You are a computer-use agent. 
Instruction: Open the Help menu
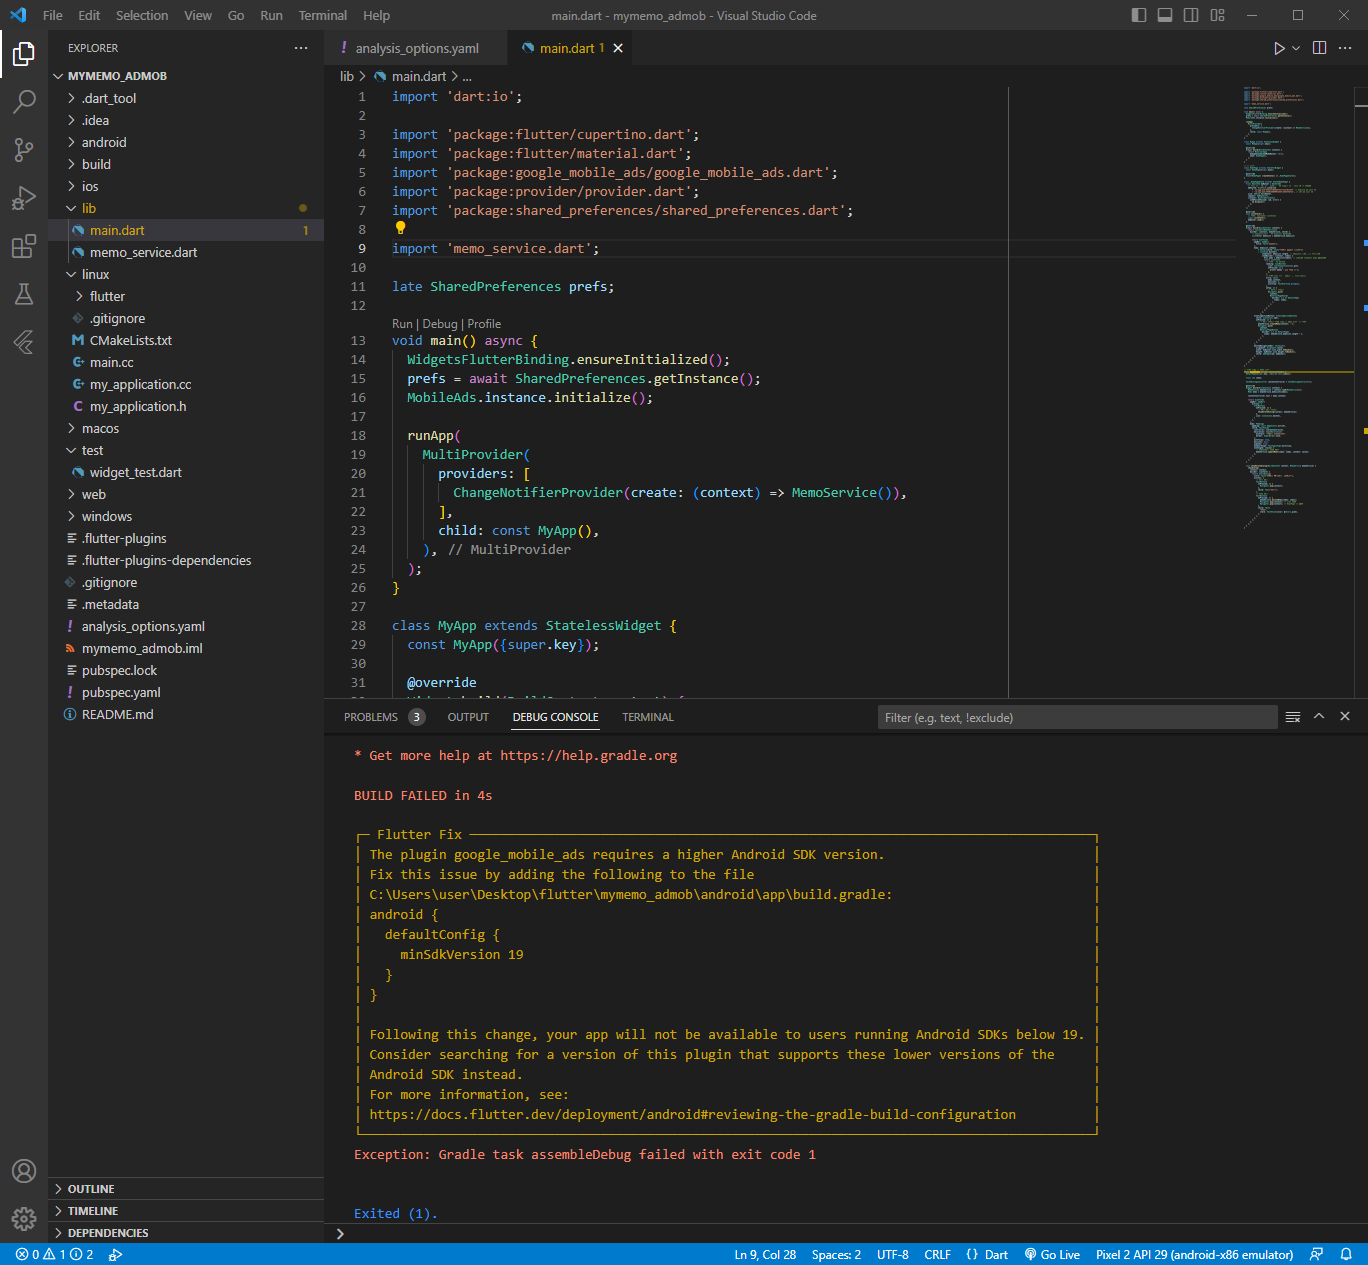tap(377, 15)
